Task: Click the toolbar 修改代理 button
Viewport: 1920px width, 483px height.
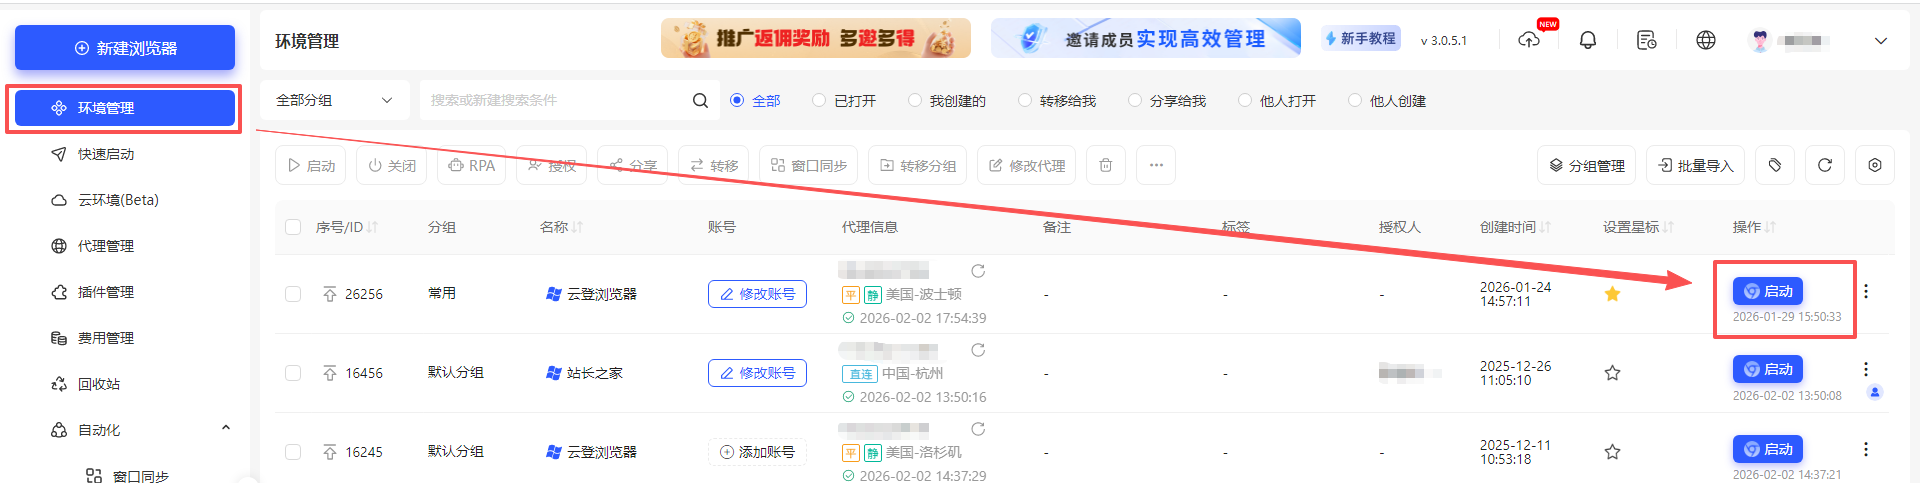Action: [1027, 165]
